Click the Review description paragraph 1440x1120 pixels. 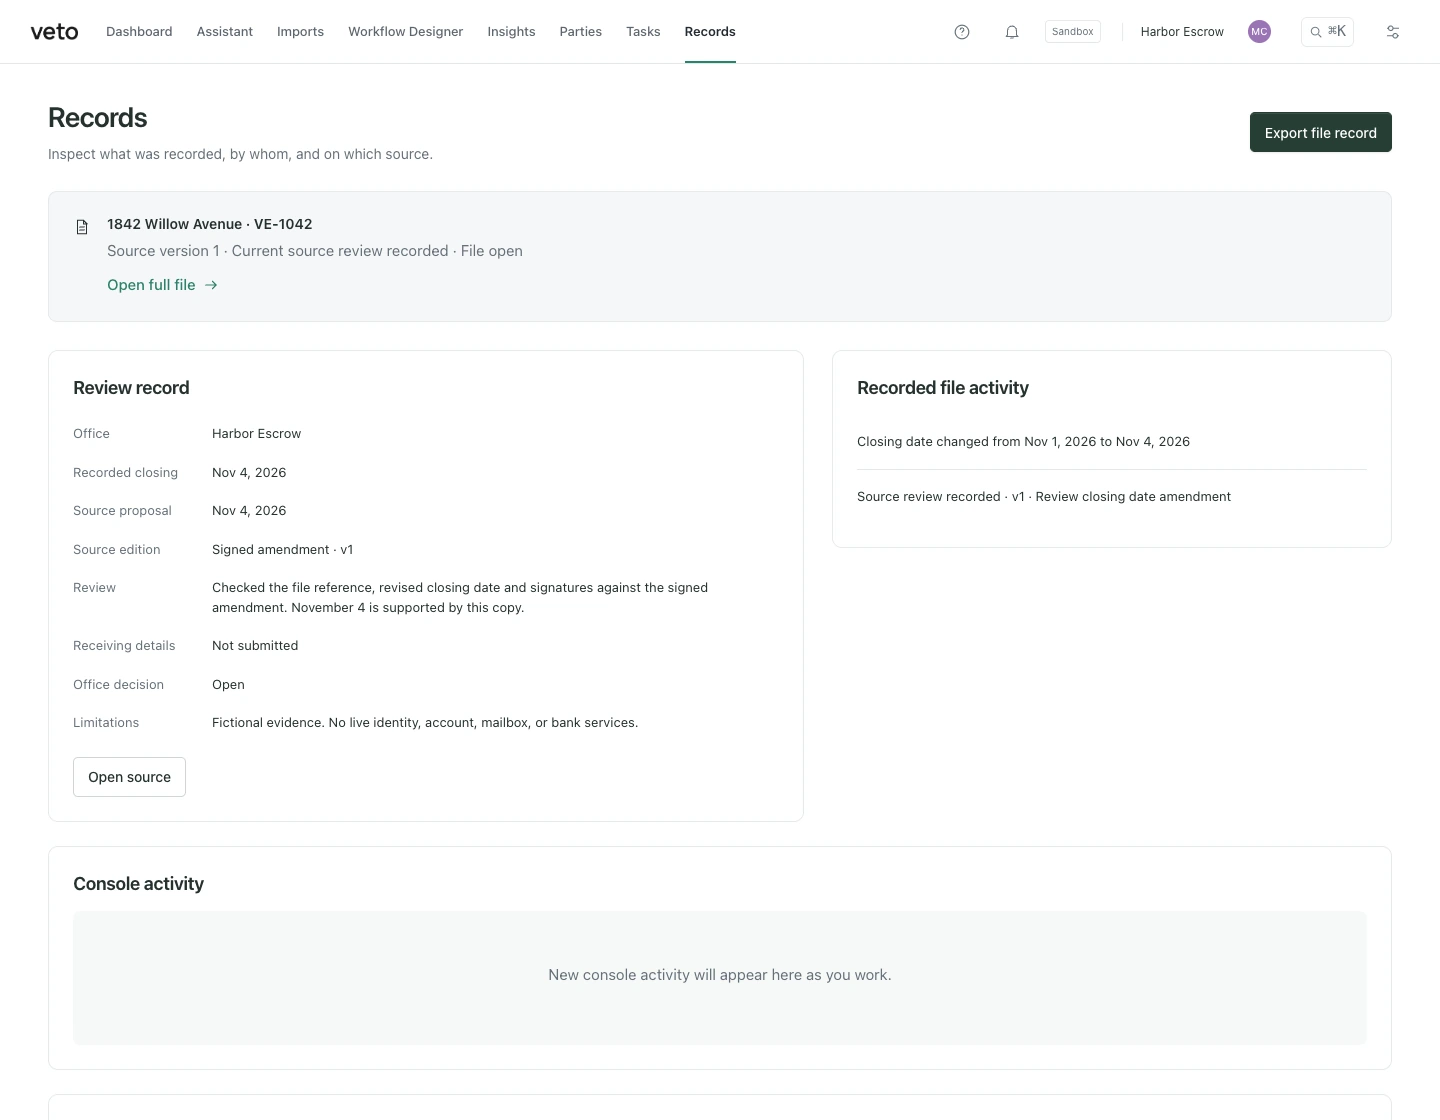click(x=460, y=598)
